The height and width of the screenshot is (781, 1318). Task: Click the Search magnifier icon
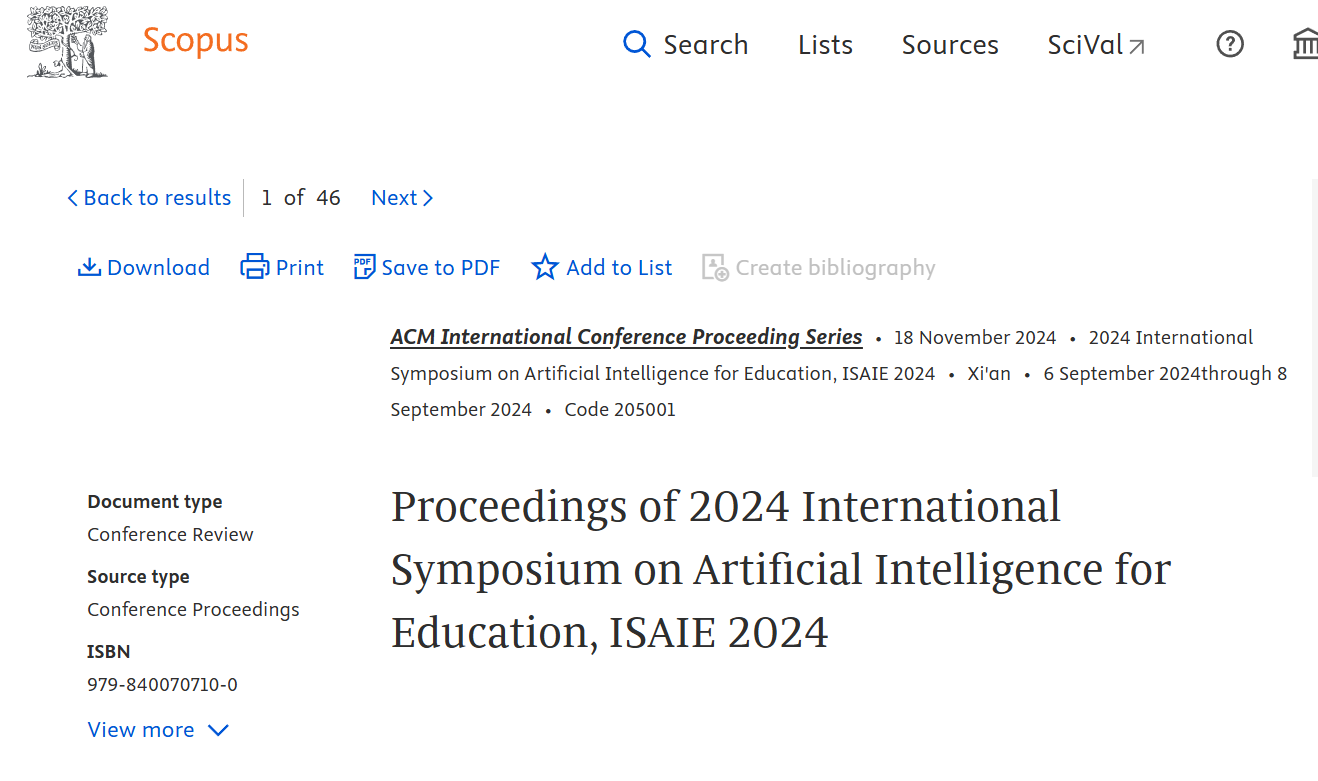(x=636, y=44)
